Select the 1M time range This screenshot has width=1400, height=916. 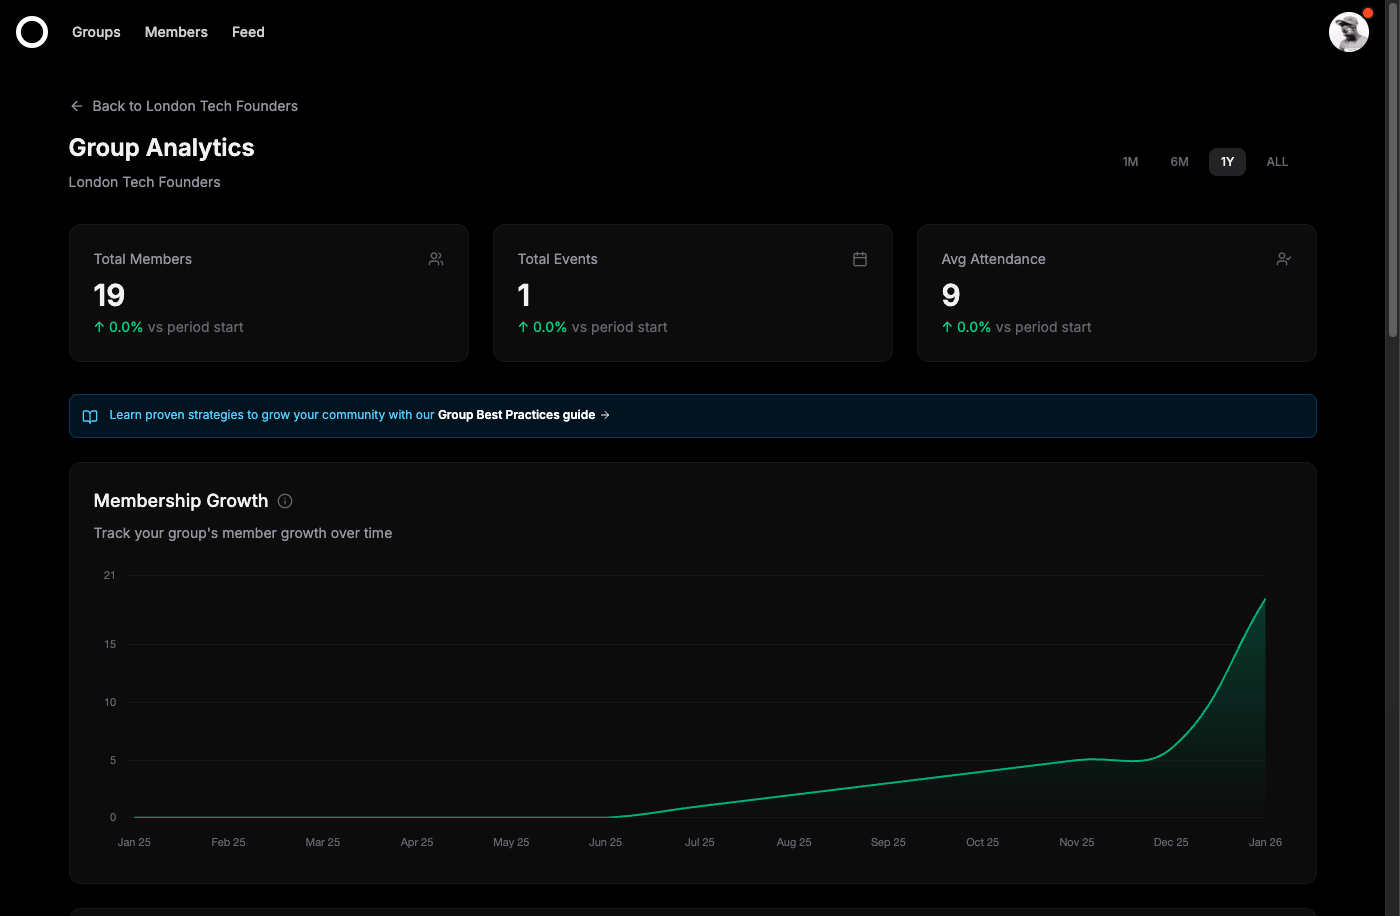point(1130,161)
